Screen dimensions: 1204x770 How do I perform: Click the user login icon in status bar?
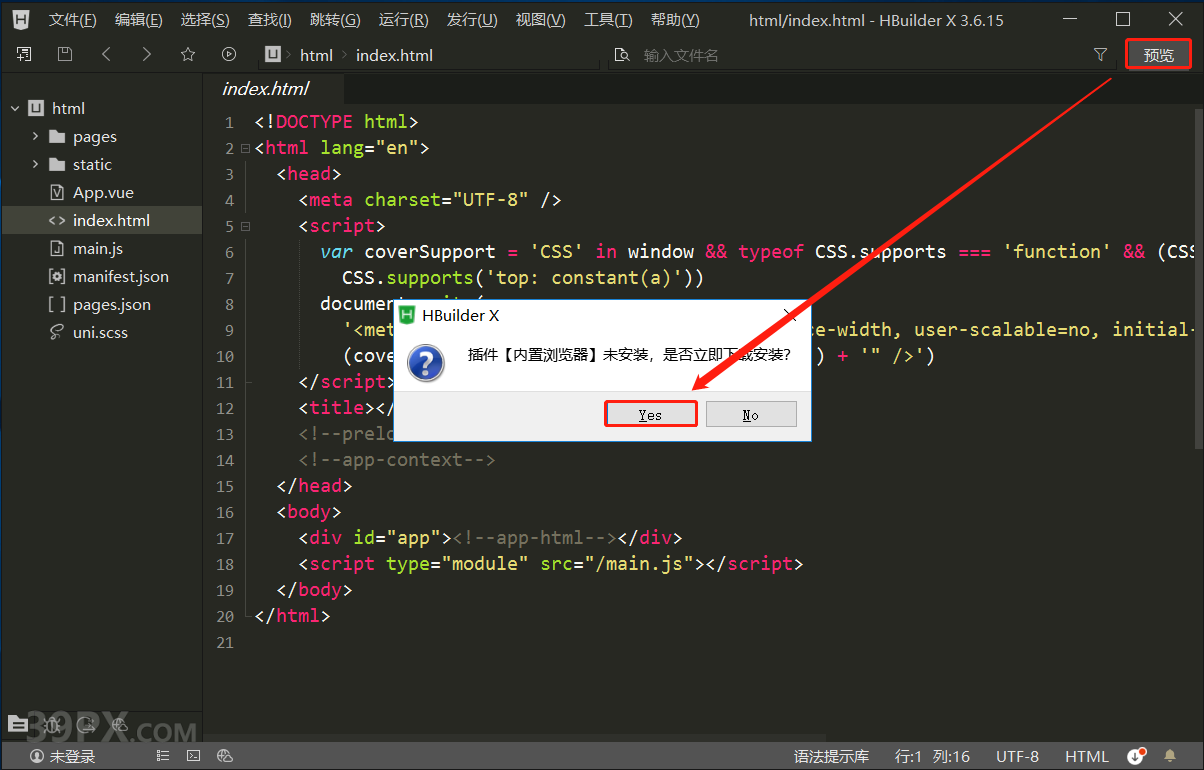tap(37, 756)
